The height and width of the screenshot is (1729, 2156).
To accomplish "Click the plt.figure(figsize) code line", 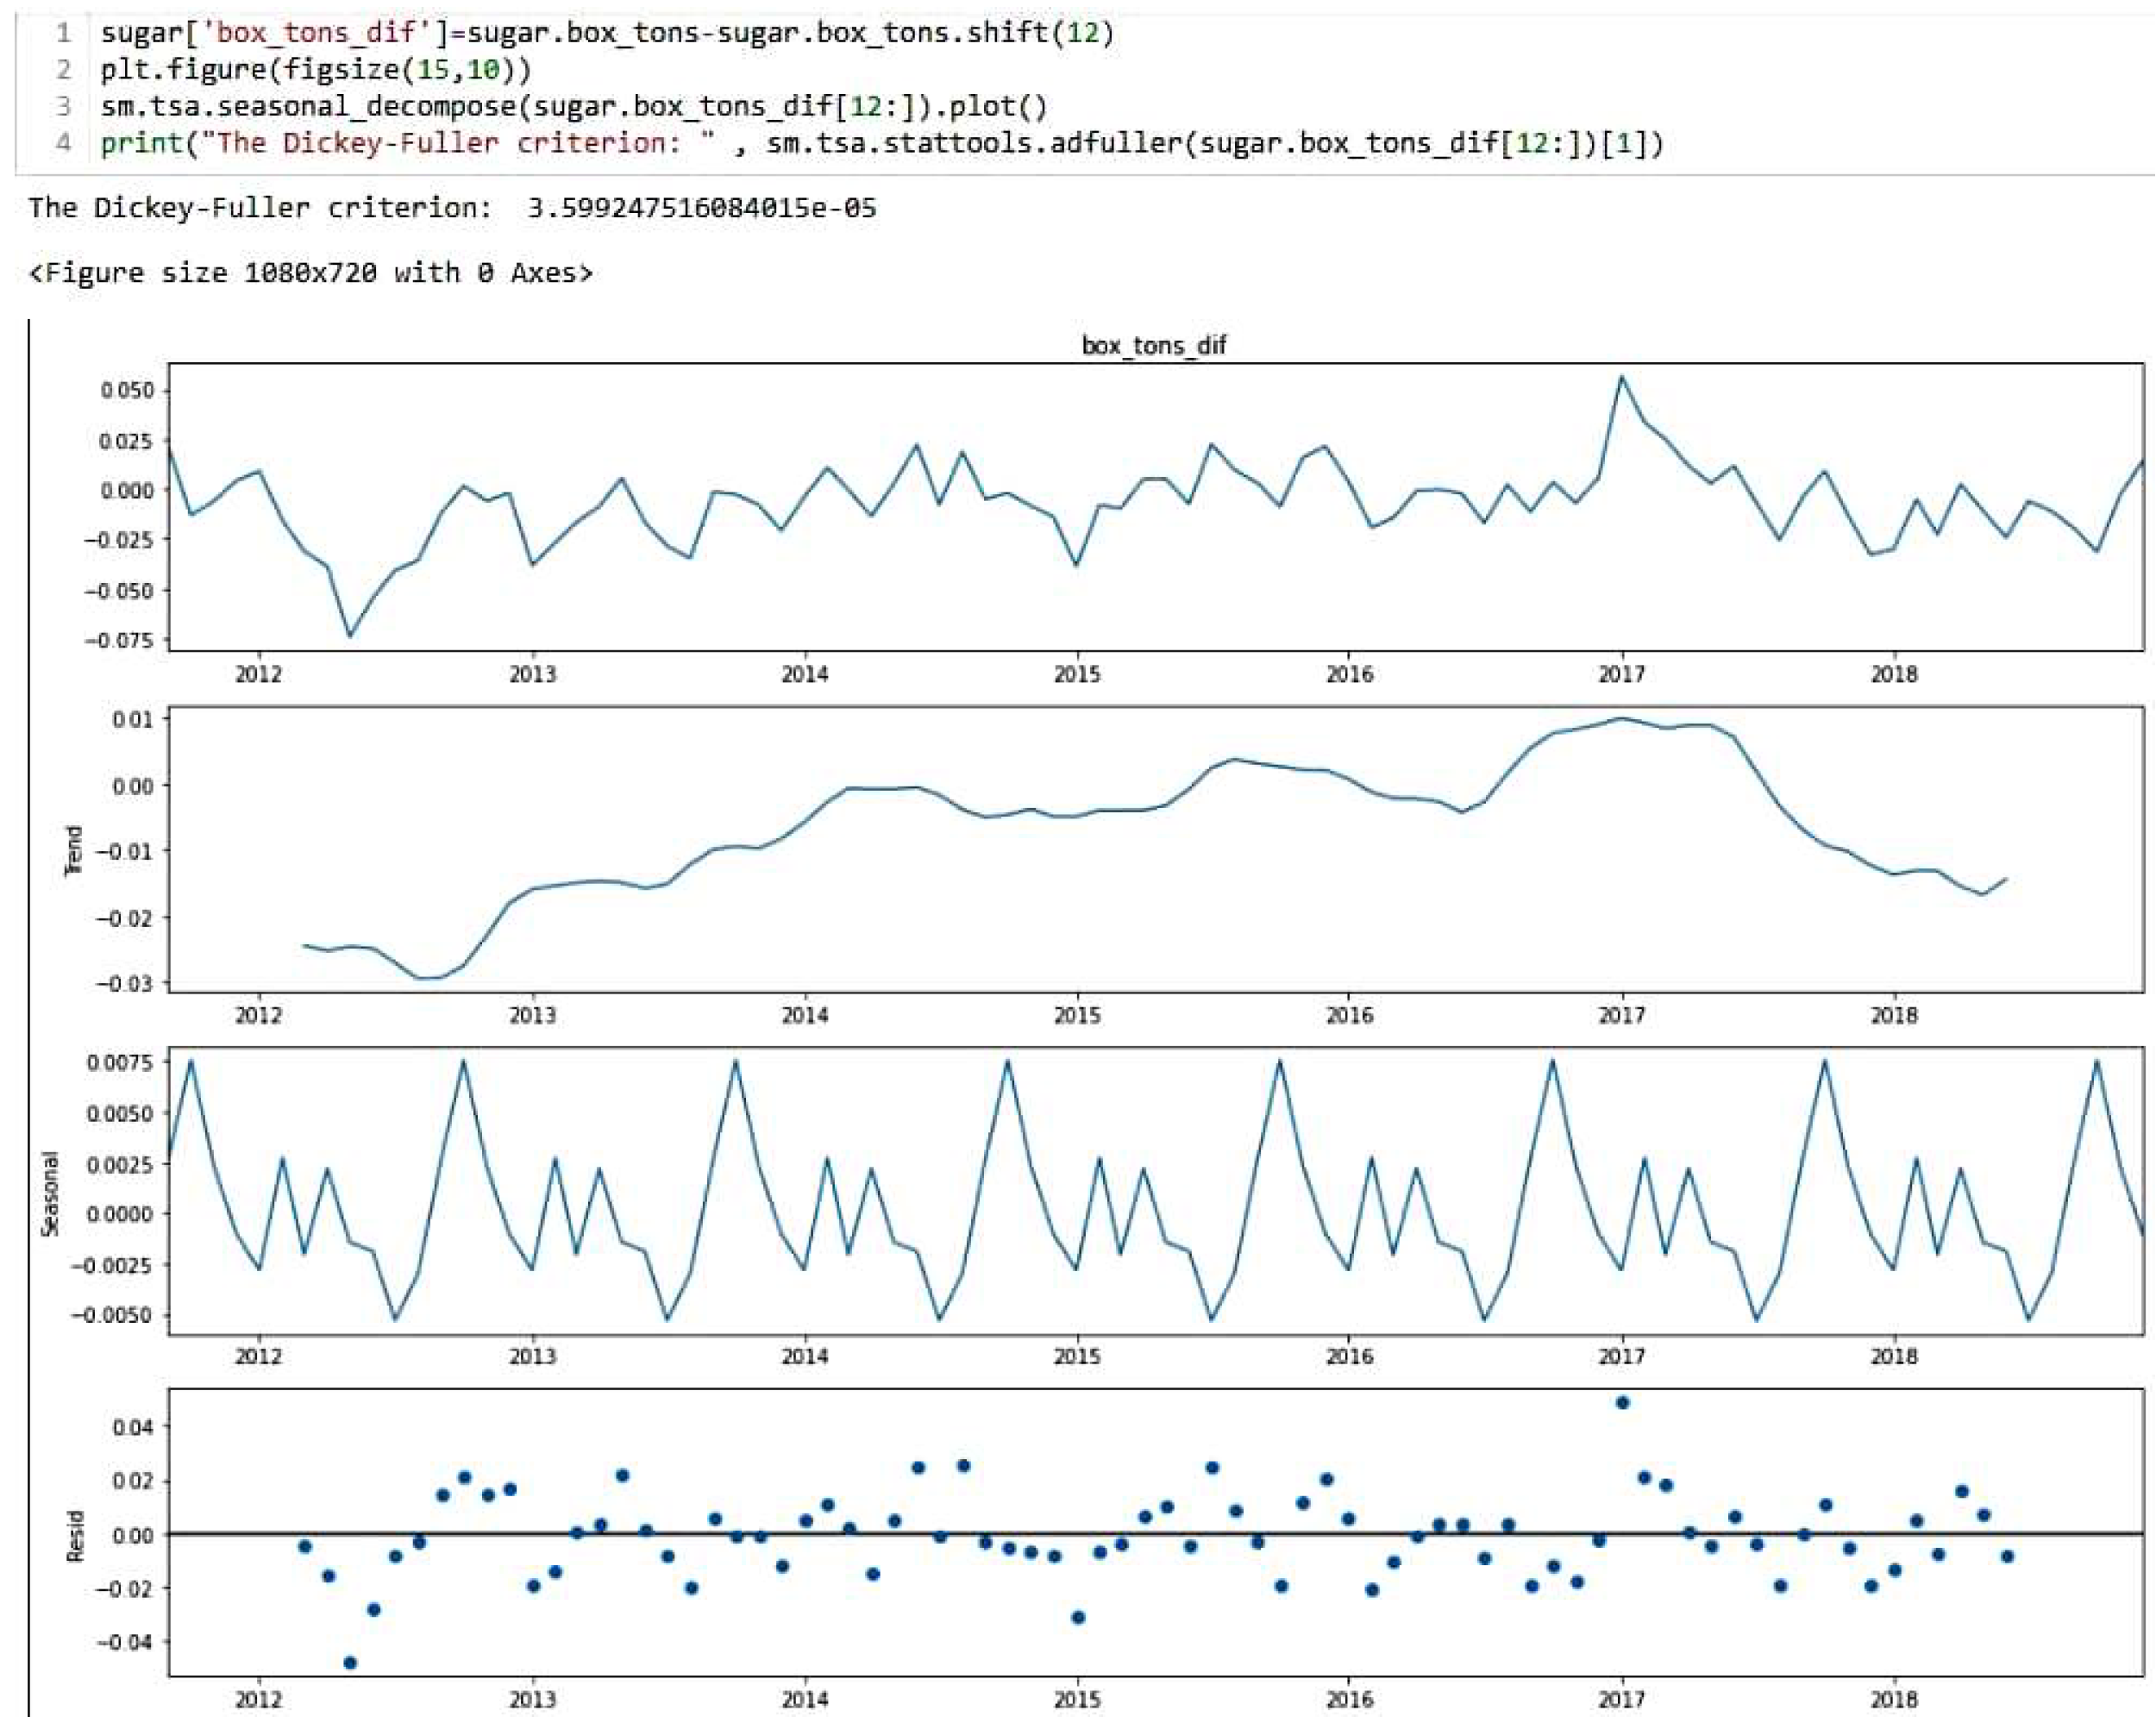I will click(316, 70).
